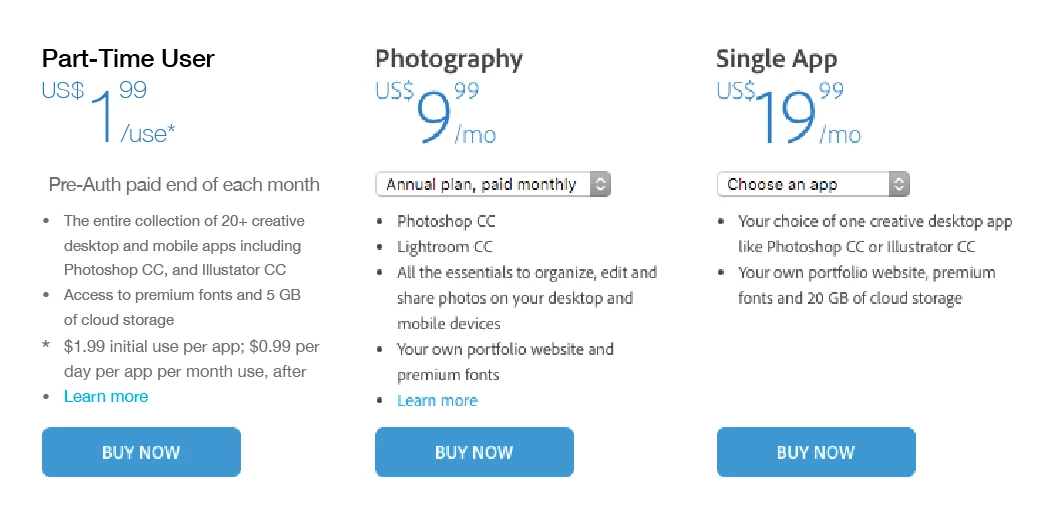The image size is (1048, 513).
Task: Buy the Single App plan
Action: click(x=815, y=452)
